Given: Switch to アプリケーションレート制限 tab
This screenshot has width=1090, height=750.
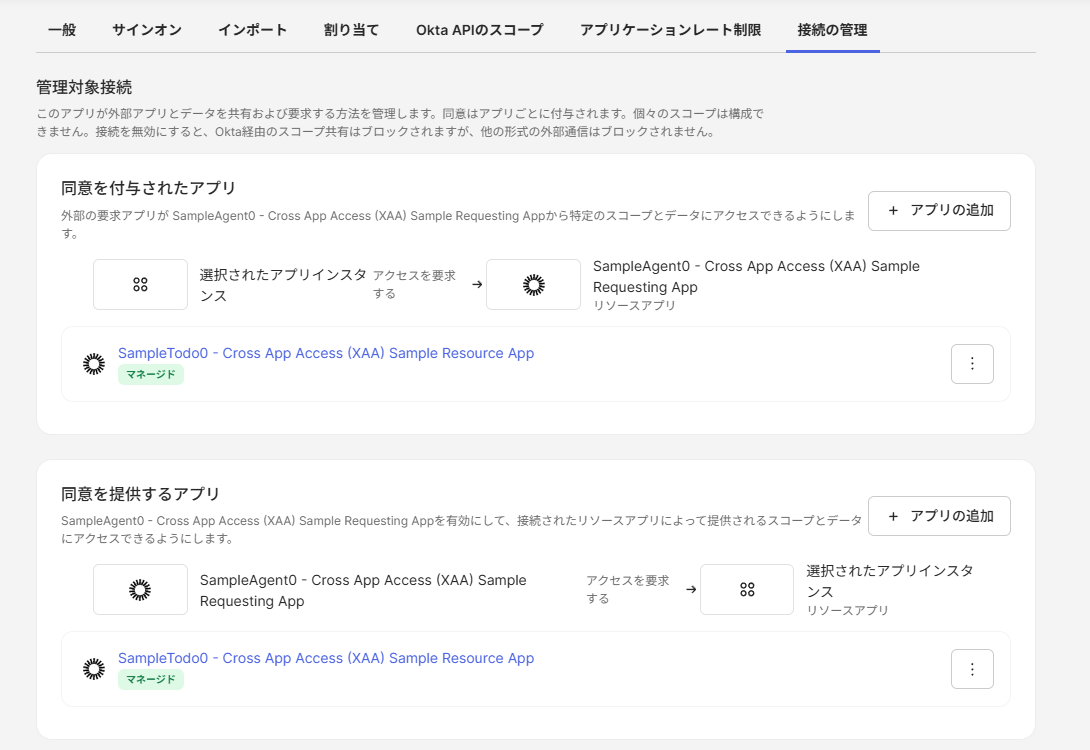Looking at the screenshot, I should 671,30.
